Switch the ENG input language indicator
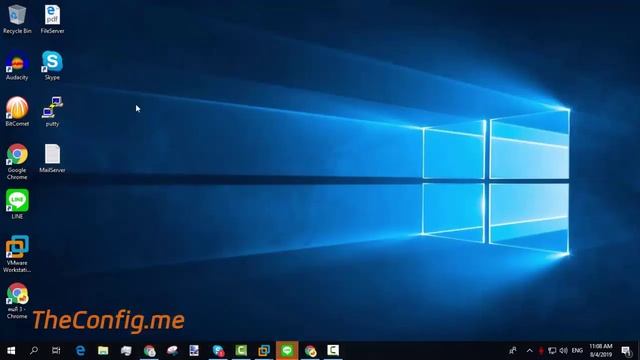Image resolution: width=640 pixels, height=360 pixels. pyautogui.click(x=577, y=351)
